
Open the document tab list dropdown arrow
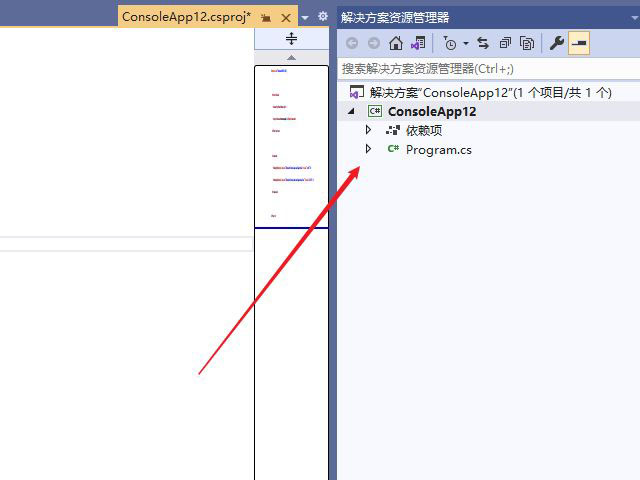(305, 18)
